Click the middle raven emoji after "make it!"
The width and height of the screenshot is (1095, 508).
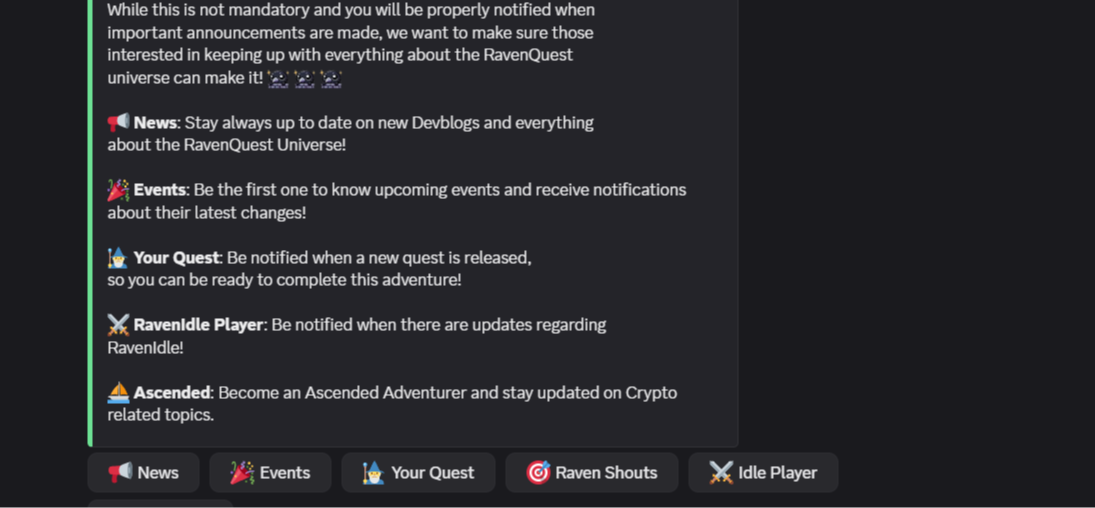pos(304,78)
